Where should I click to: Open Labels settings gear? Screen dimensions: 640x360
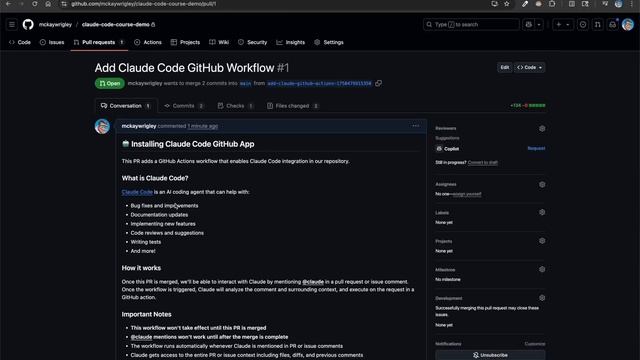pyautogui.click(x=542, y=212)
